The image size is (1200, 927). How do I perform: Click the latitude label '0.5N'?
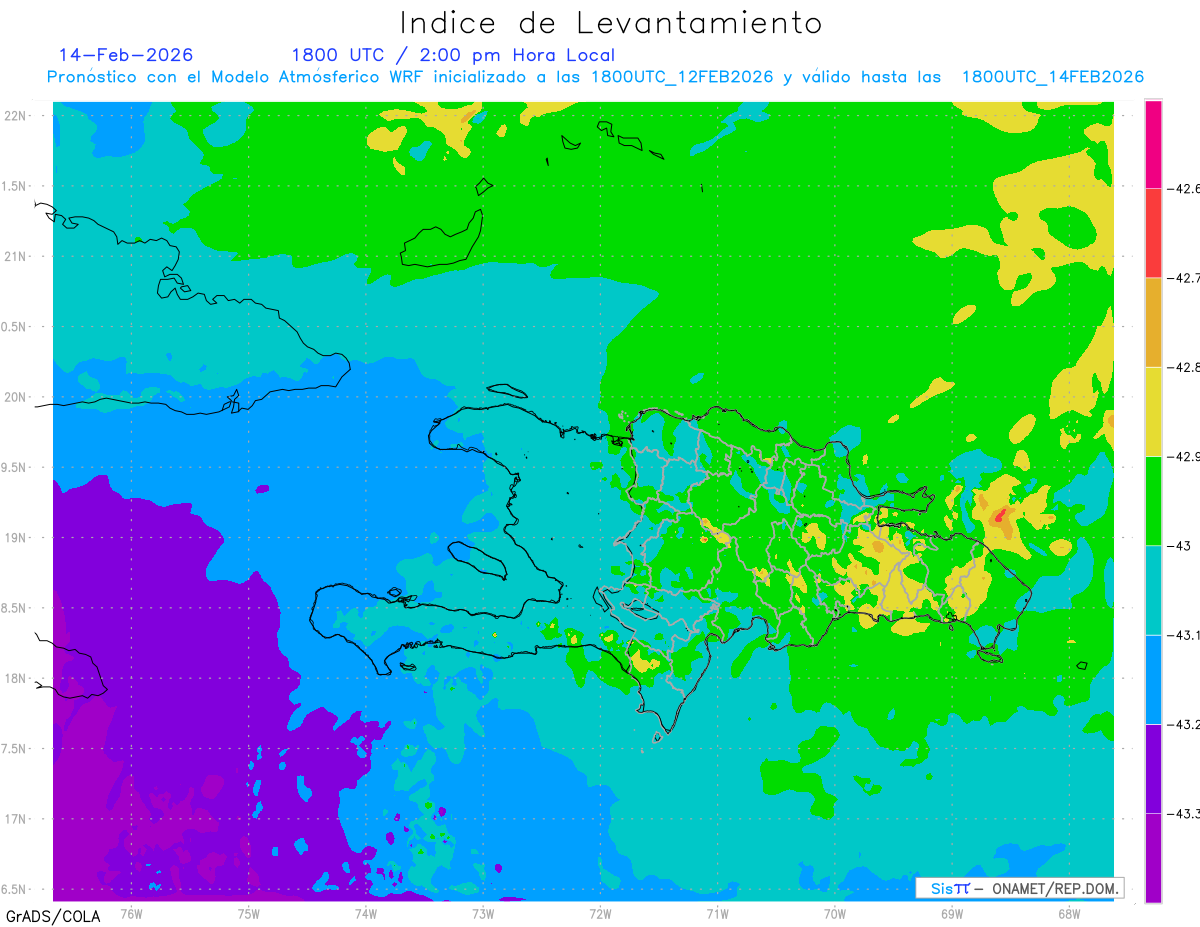click(x=15, y=327)
